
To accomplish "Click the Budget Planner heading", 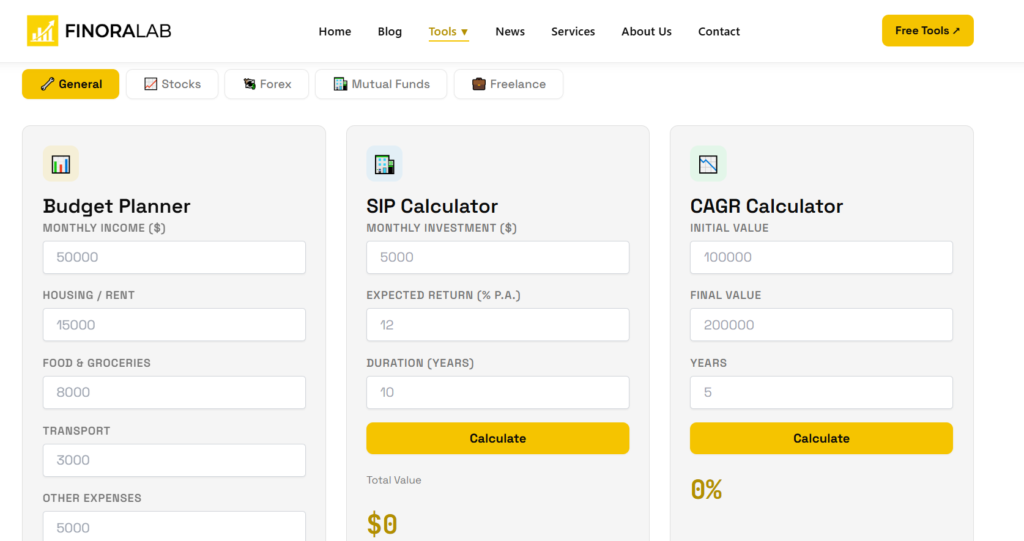I will [x=117, y=206].
